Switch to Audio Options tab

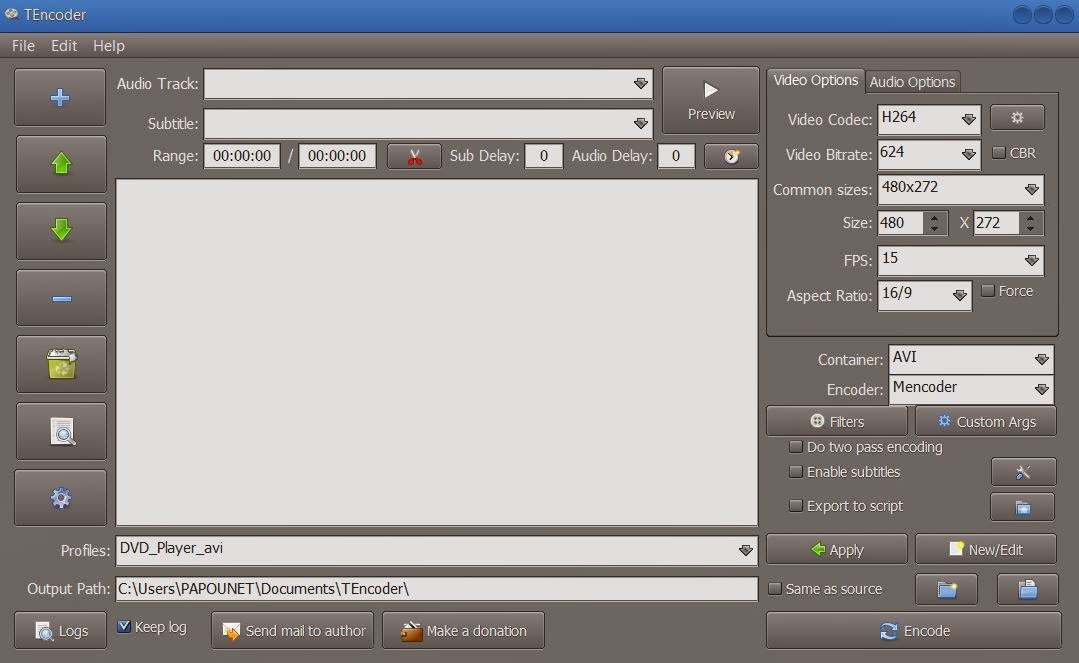coord(912,82)
